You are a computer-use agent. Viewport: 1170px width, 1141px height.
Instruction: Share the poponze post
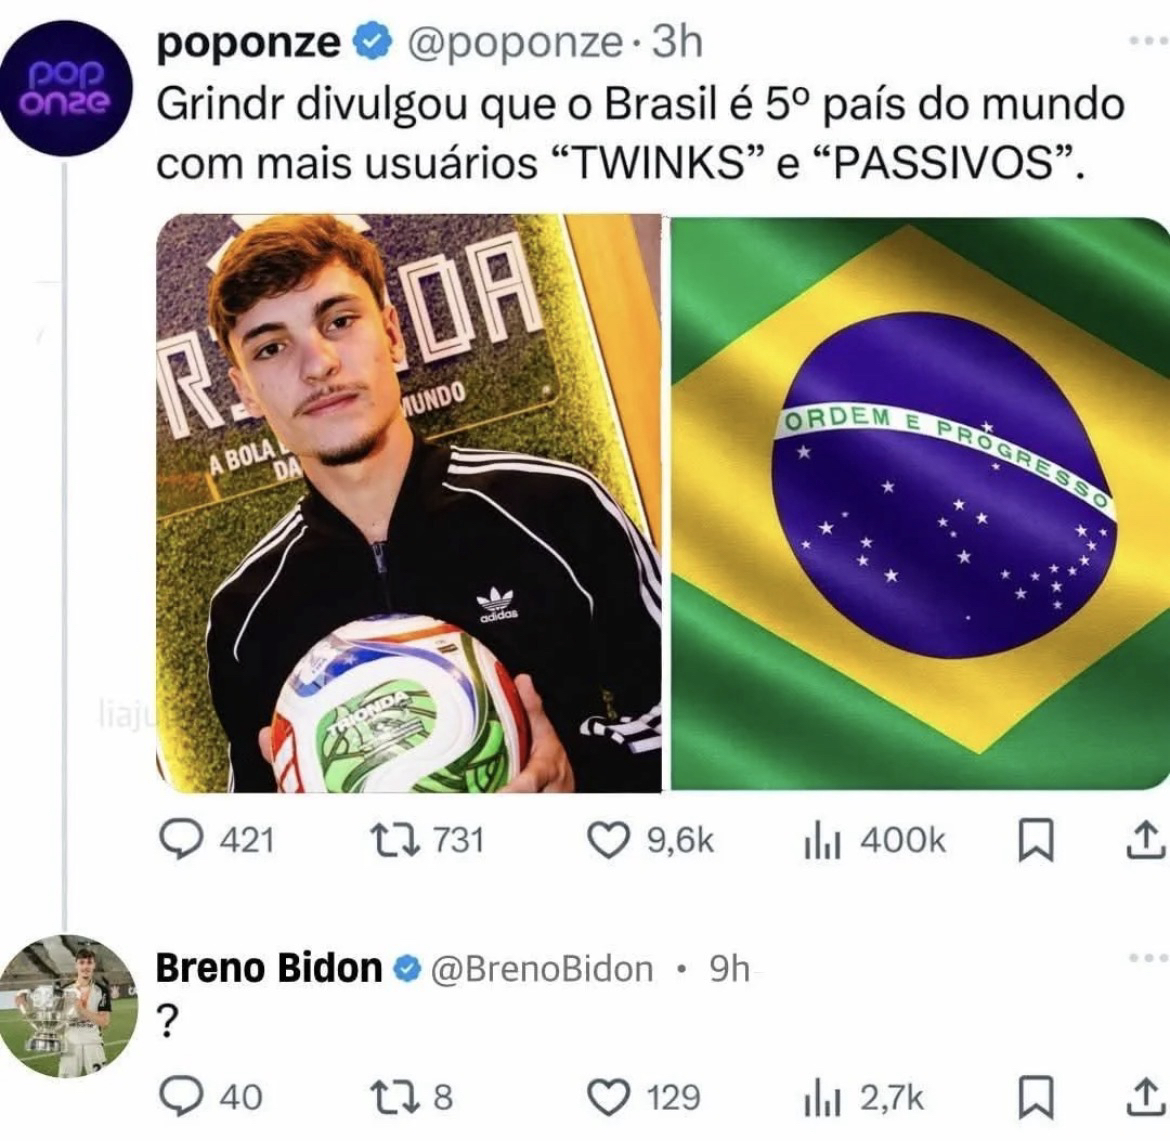(1143, 840)
